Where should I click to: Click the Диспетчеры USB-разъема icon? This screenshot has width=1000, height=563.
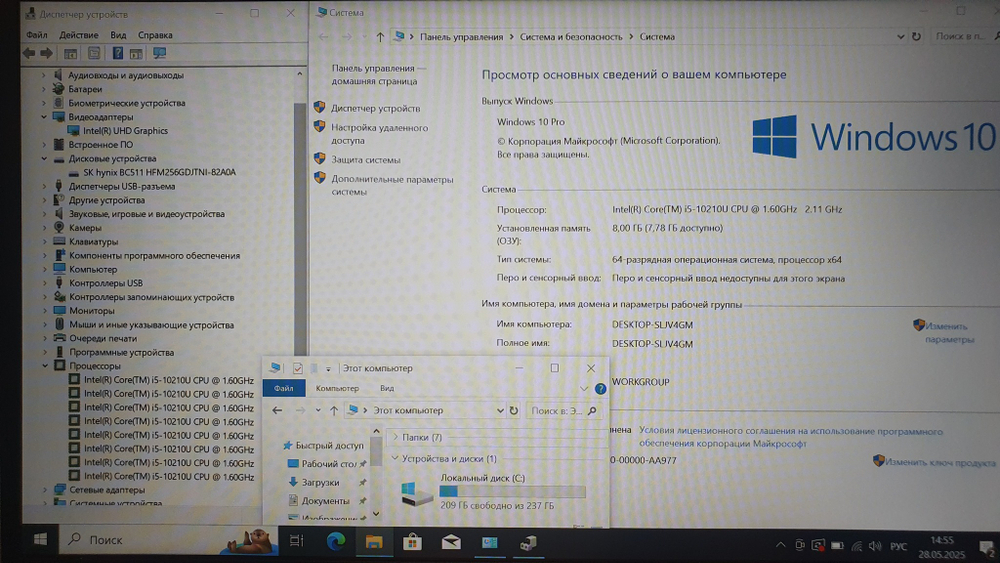59,186
